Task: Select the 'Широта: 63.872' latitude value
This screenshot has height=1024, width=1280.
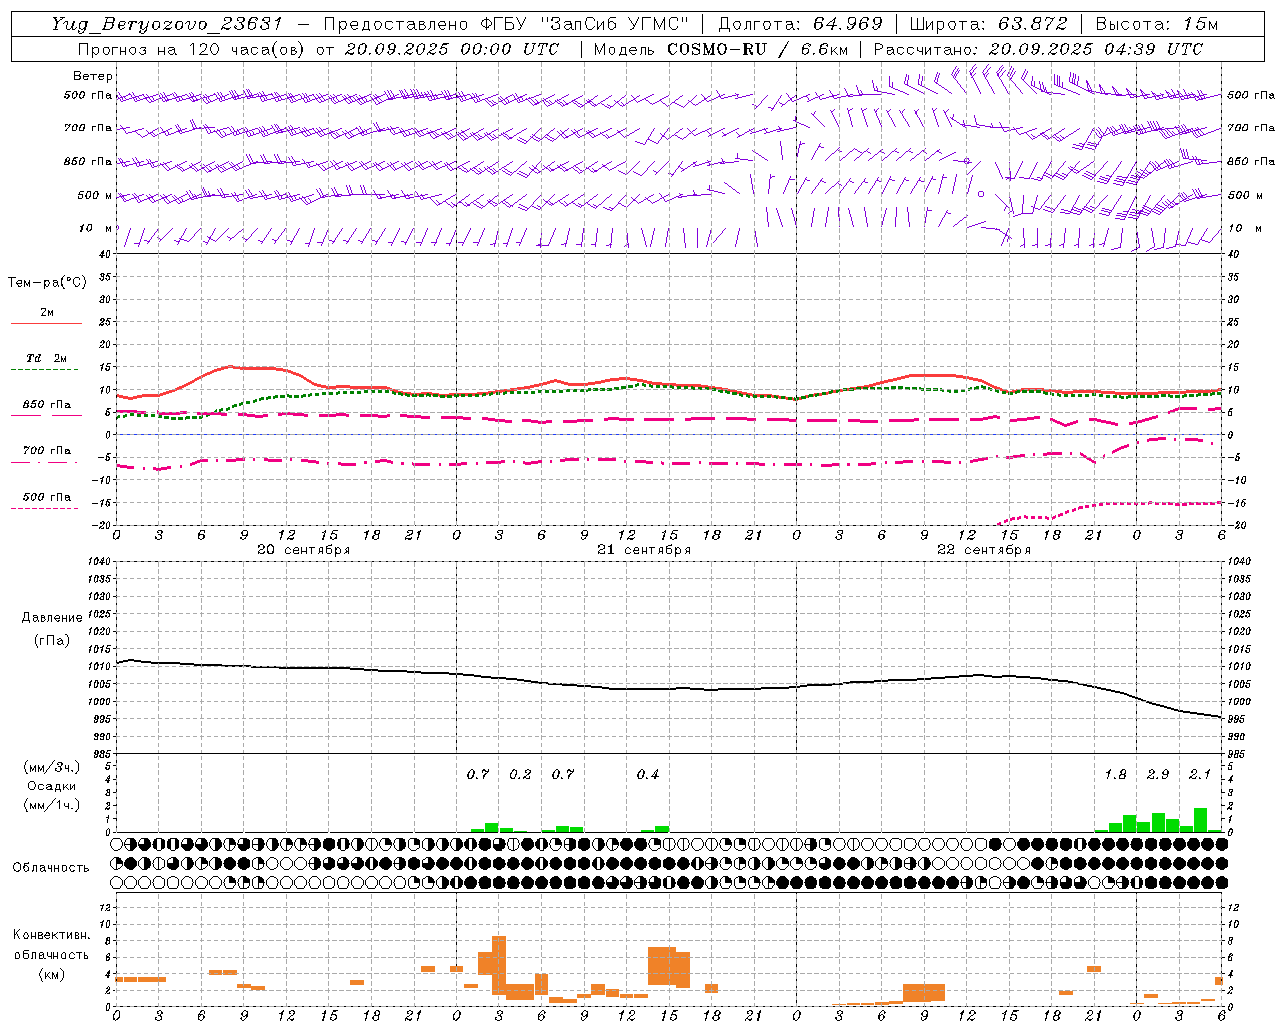Action: point(988,24)
